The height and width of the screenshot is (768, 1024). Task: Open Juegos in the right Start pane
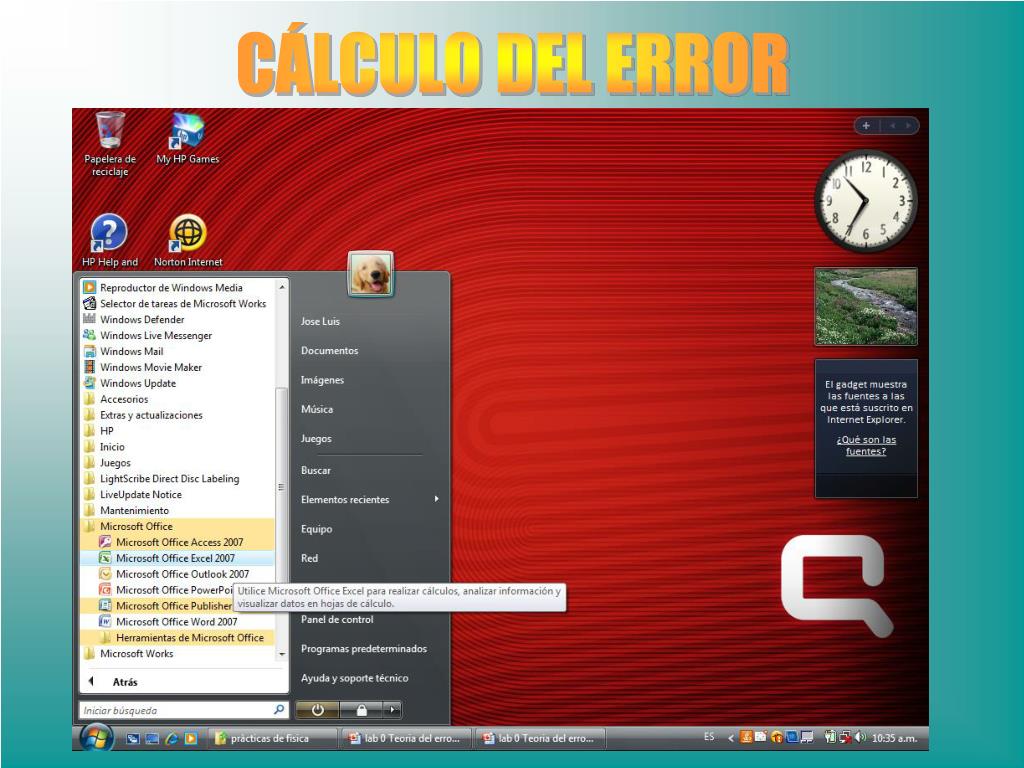point(316,439)
